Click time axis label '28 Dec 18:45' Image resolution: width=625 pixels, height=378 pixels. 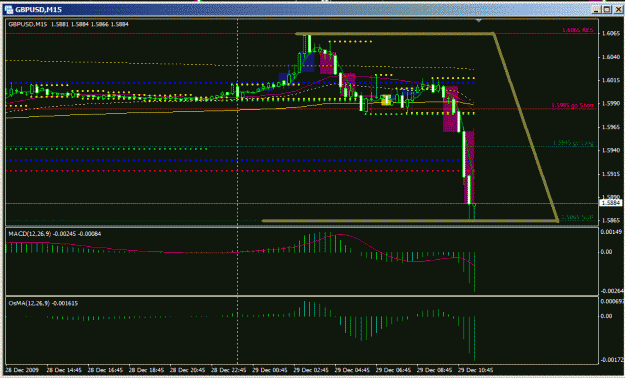(x=146, y=370)
